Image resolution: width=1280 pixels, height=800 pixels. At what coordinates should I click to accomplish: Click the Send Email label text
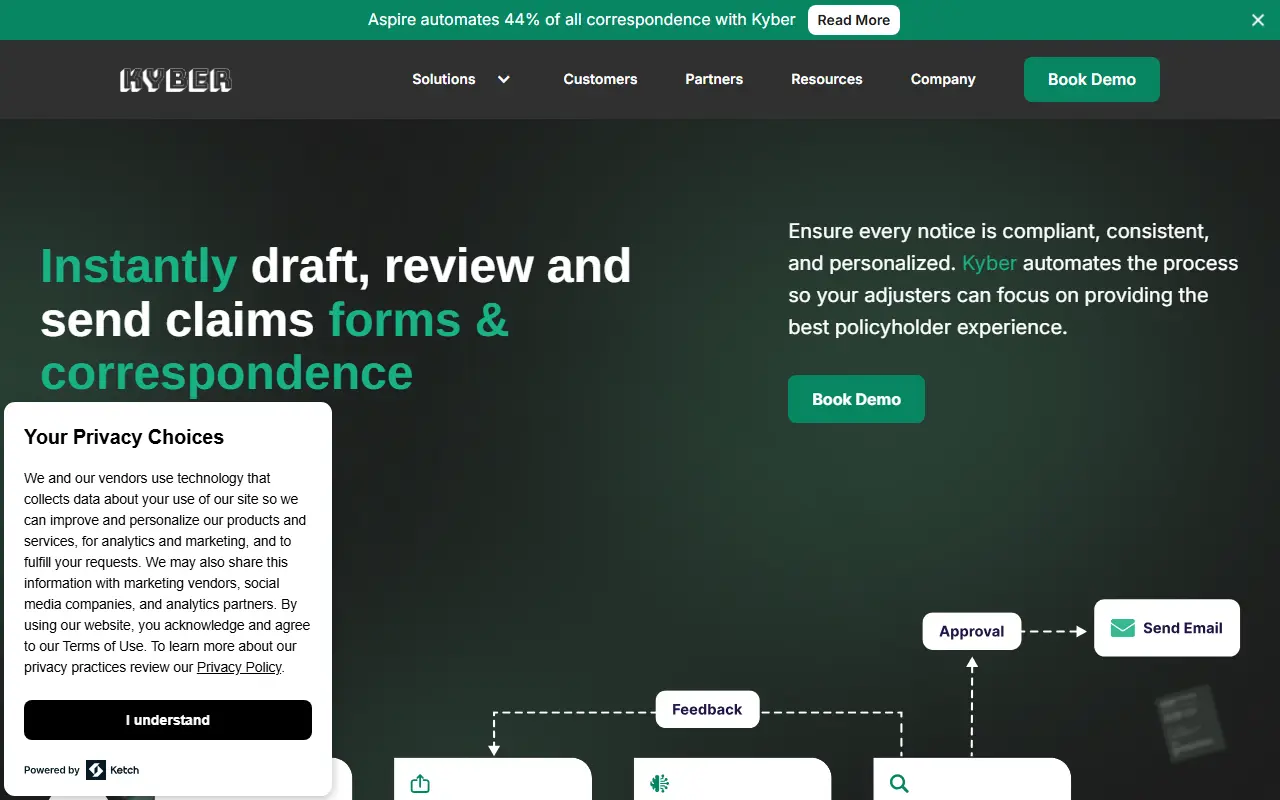pos(1183,628)
